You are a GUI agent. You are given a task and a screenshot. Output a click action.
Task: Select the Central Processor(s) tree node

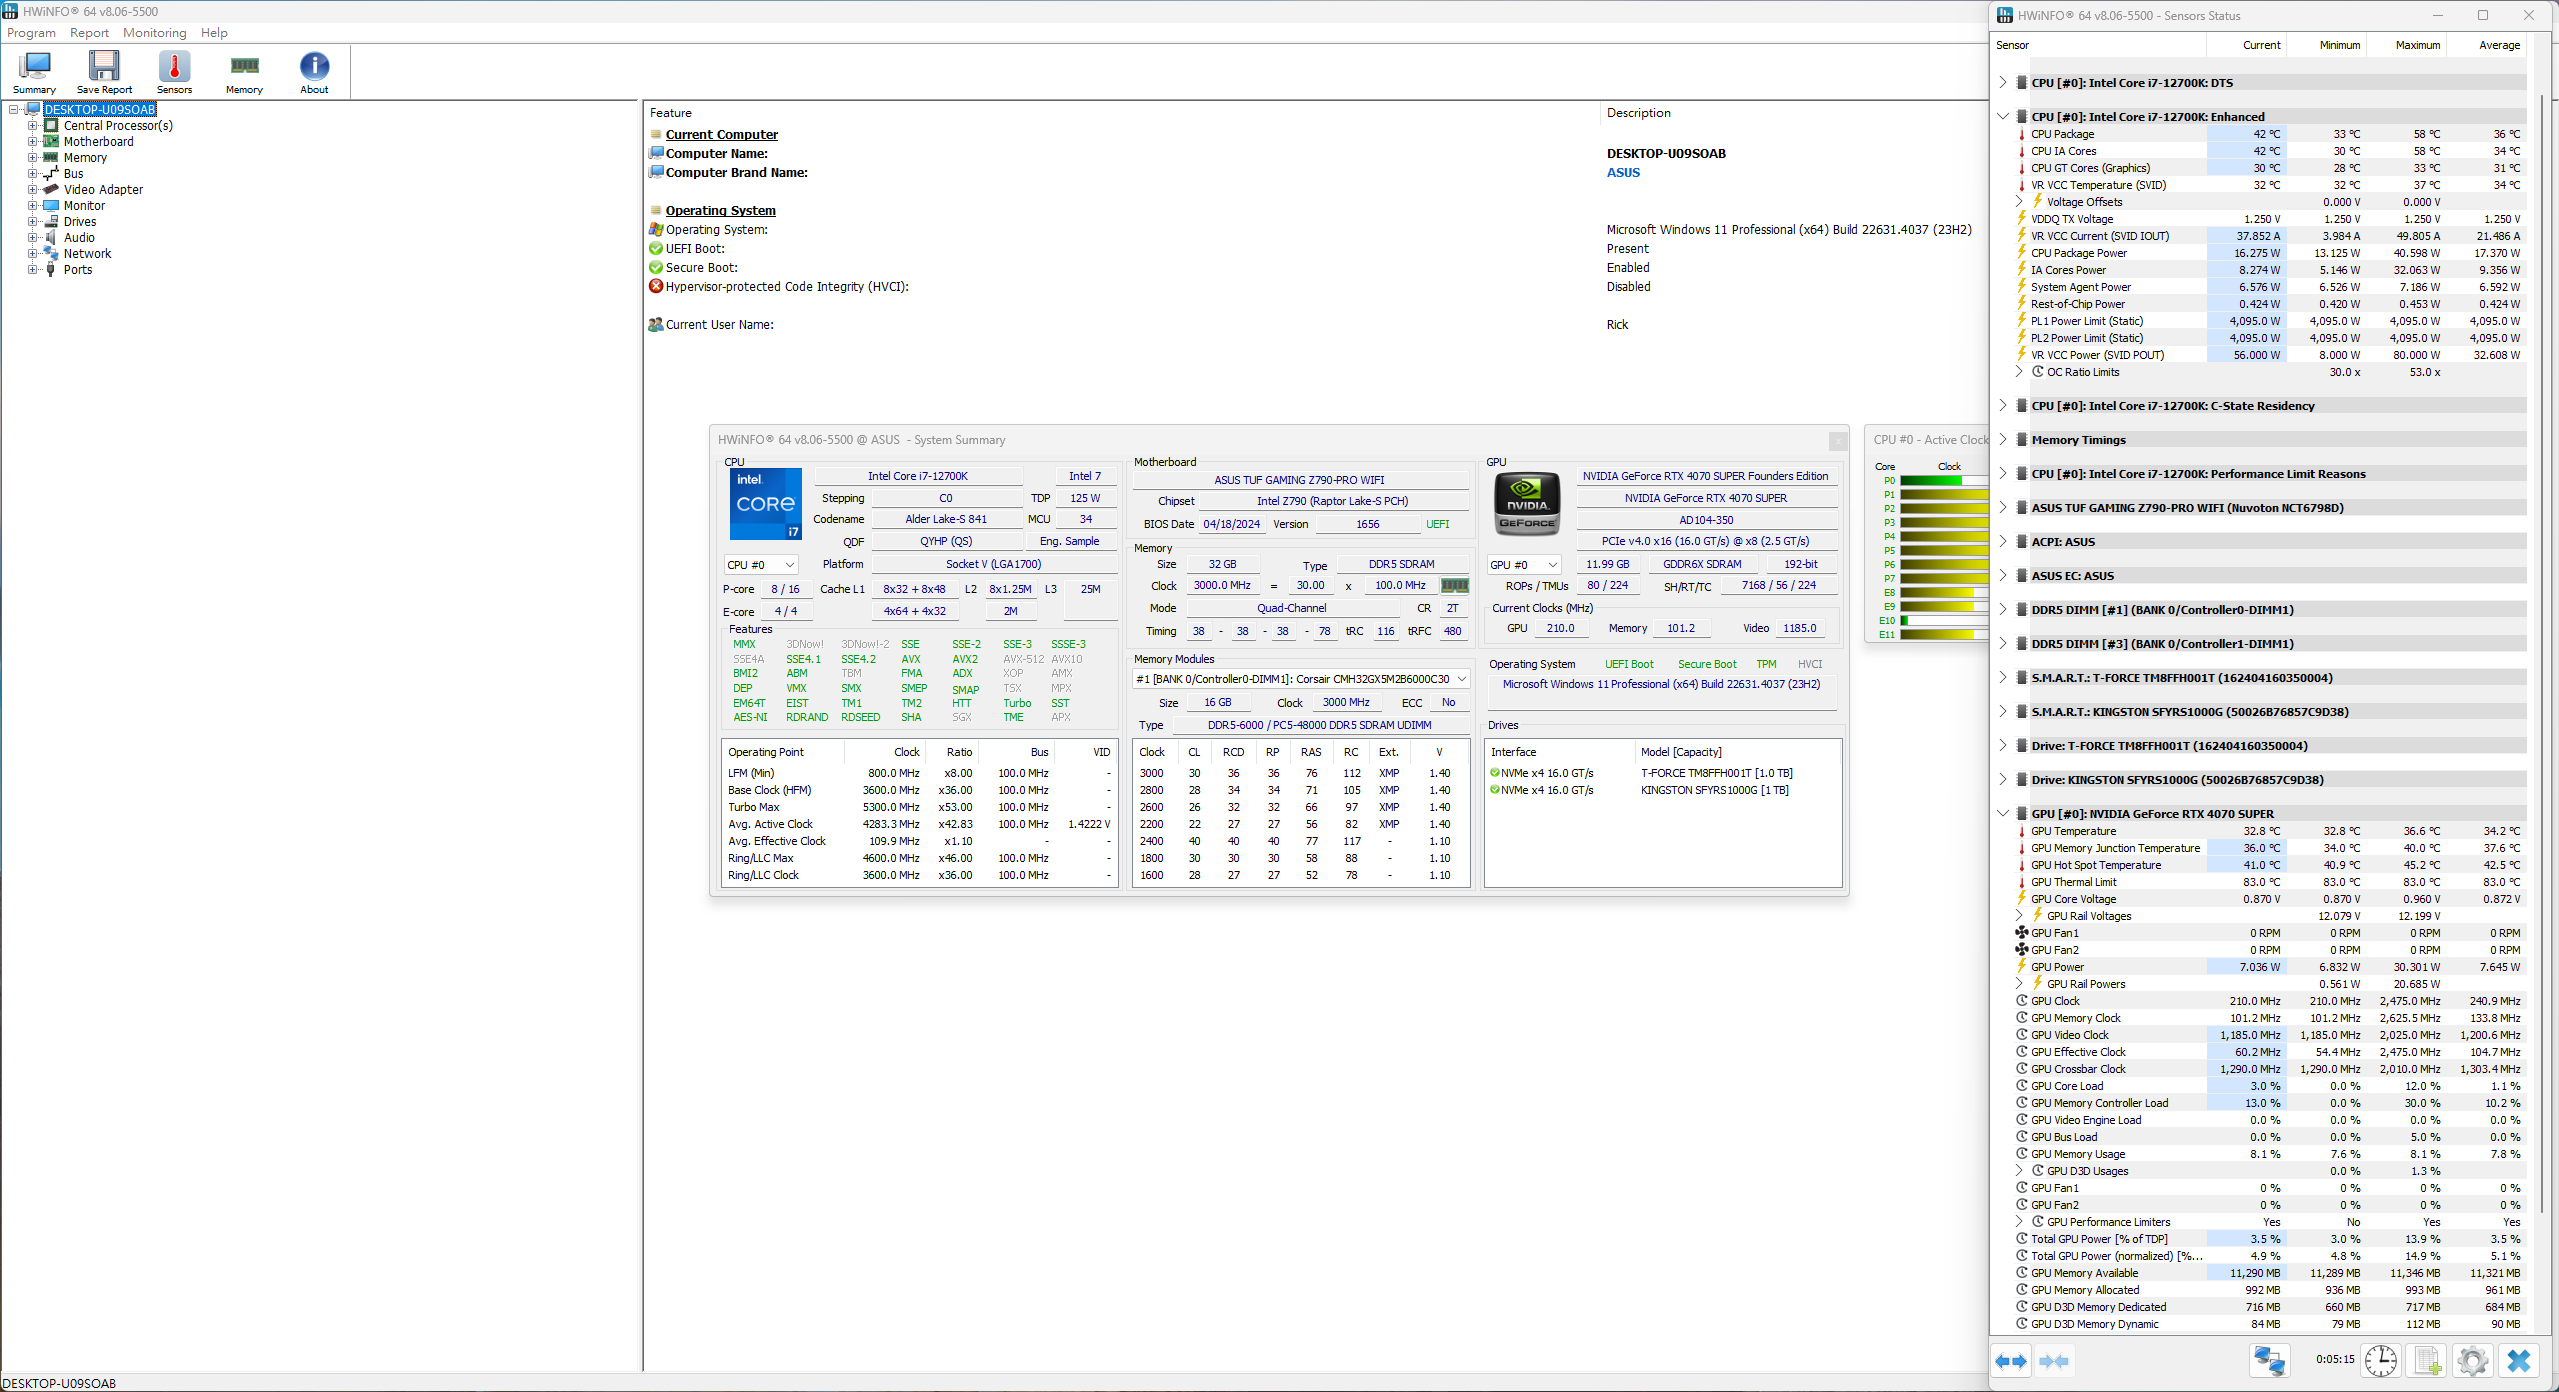(x=118, y=126)
